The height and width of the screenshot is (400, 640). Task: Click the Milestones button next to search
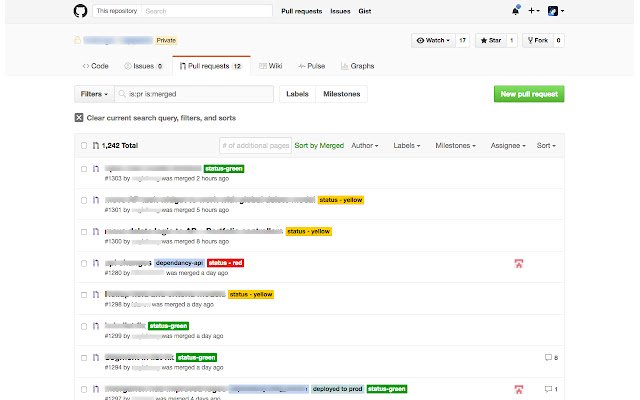[342, 94]
